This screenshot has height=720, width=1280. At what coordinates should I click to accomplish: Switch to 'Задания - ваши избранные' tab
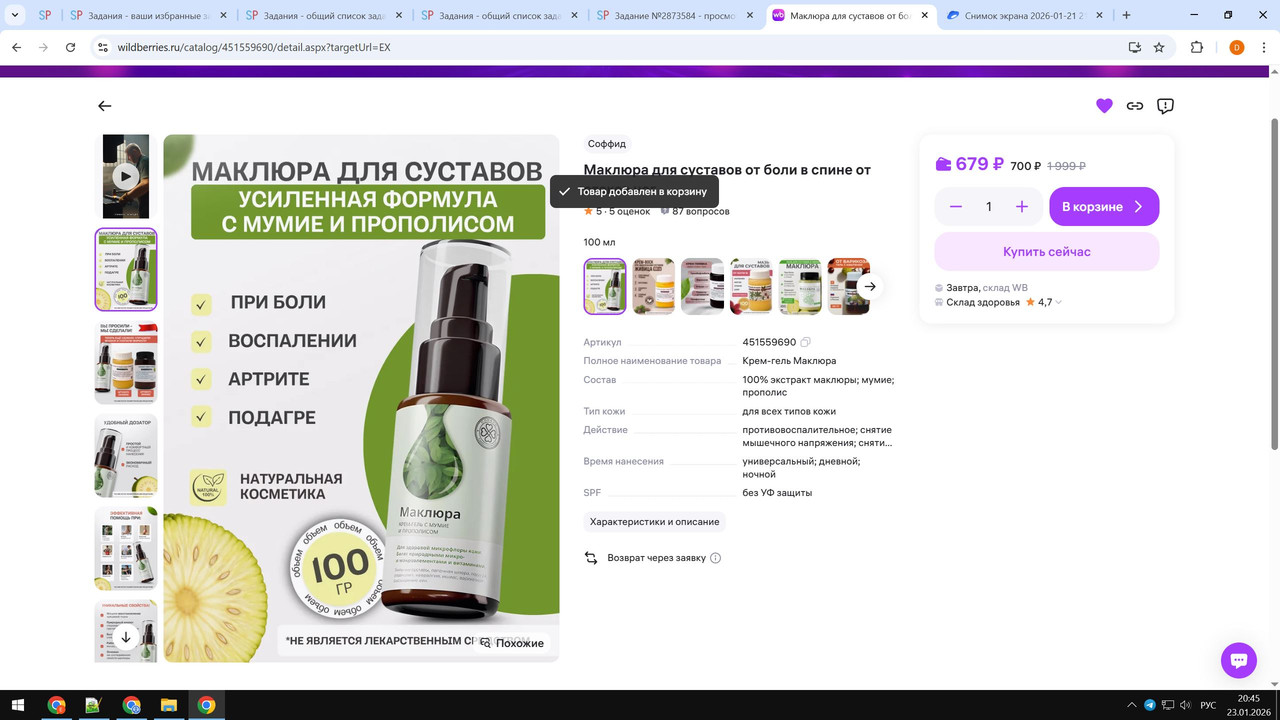(147, 15)
